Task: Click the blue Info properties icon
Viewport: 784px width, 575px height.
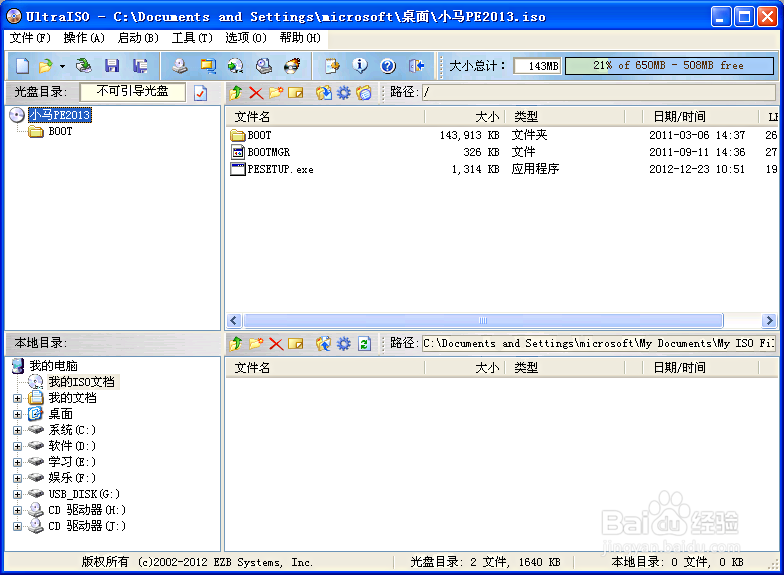Action: pos(360,66)
